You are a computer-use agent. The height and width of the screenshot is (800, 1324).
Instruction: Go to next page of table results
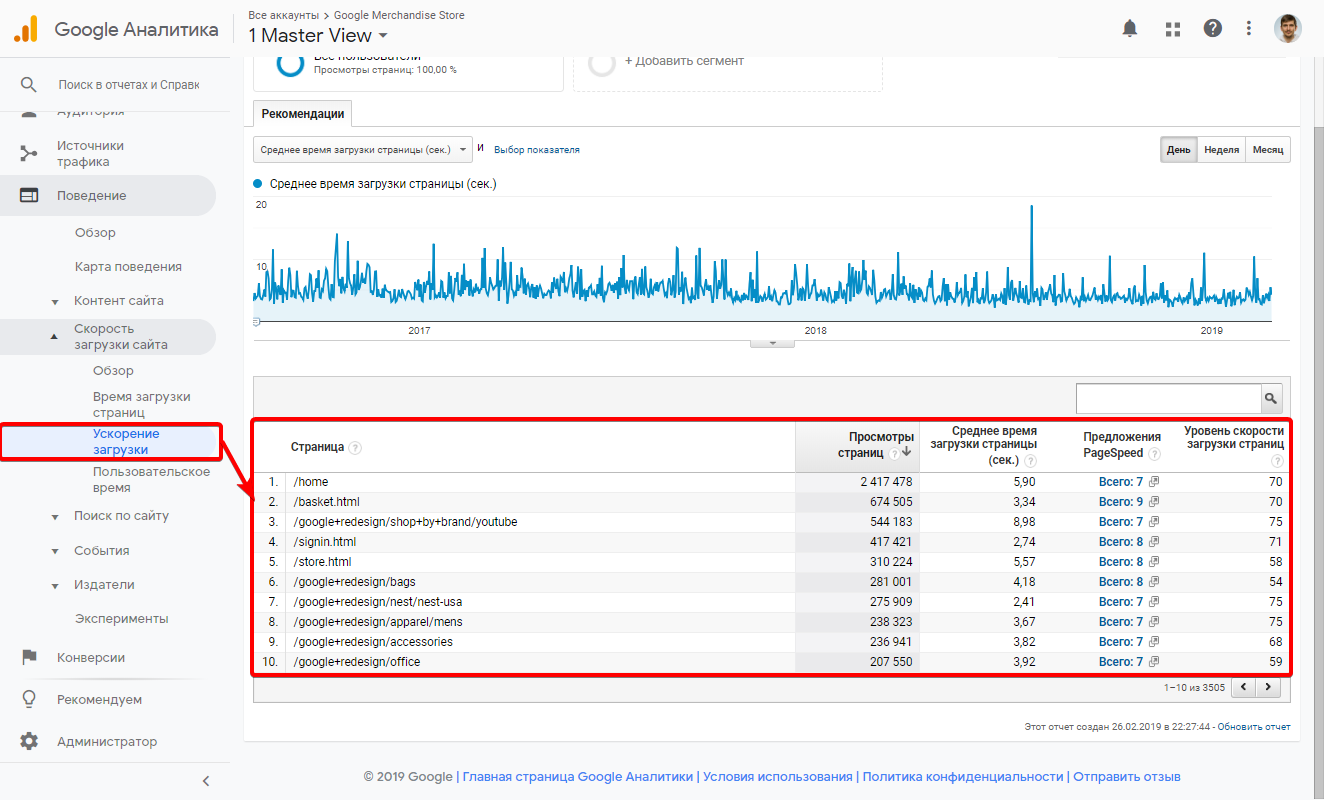click(x=1269, y=687)
